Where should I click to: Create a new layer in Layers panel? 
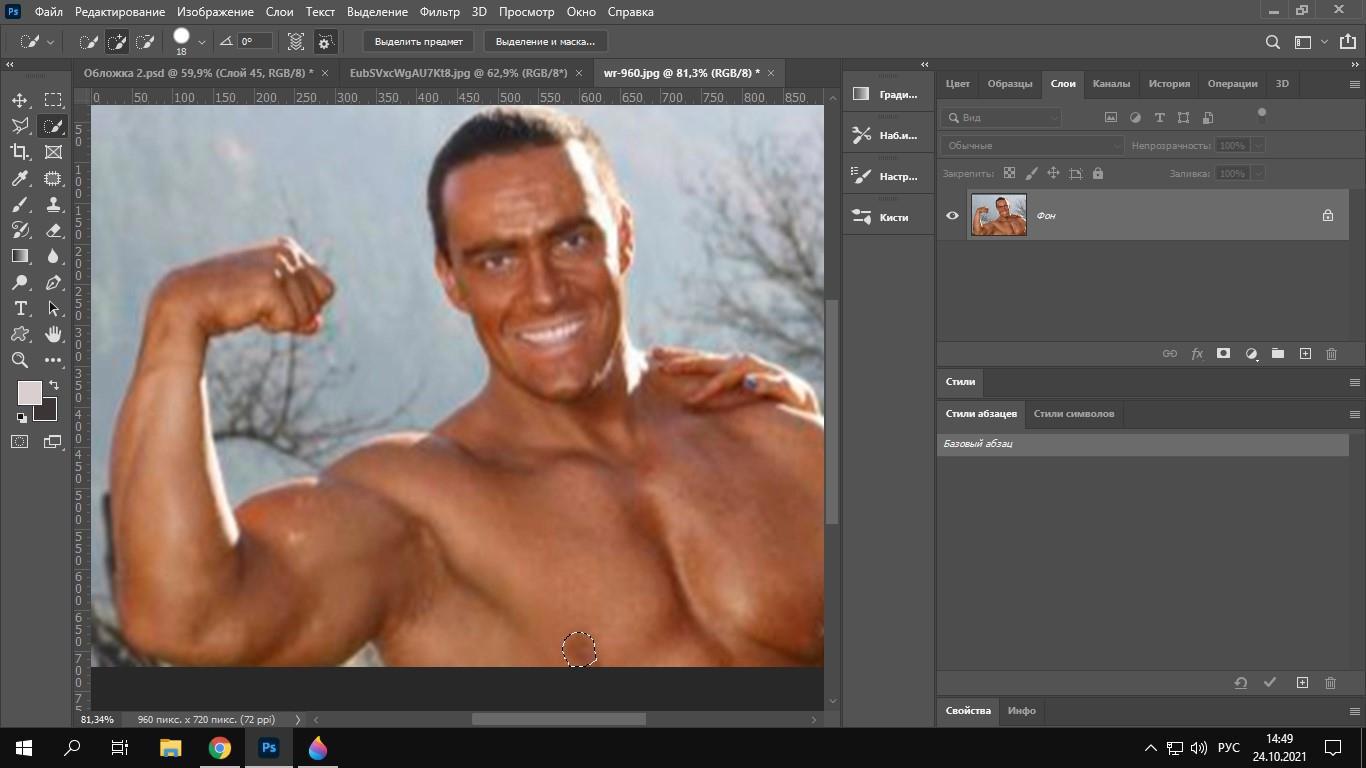[x=1305, y=354]
